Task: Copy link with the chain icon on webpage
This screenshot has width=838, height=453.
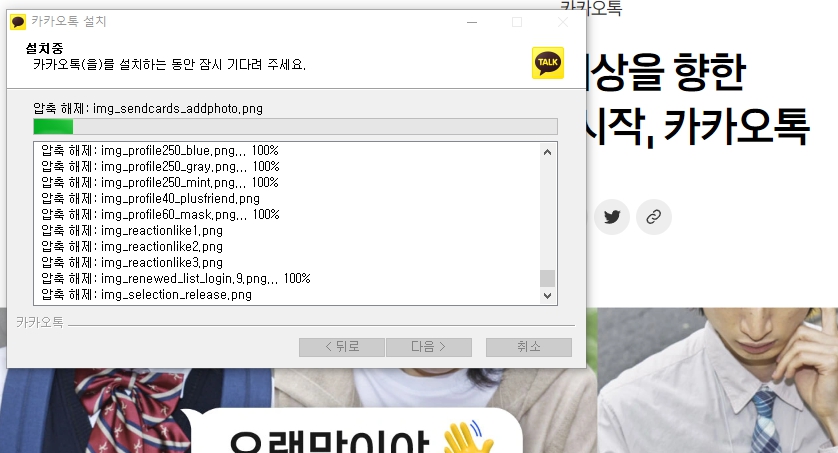Action: [654, 217]
